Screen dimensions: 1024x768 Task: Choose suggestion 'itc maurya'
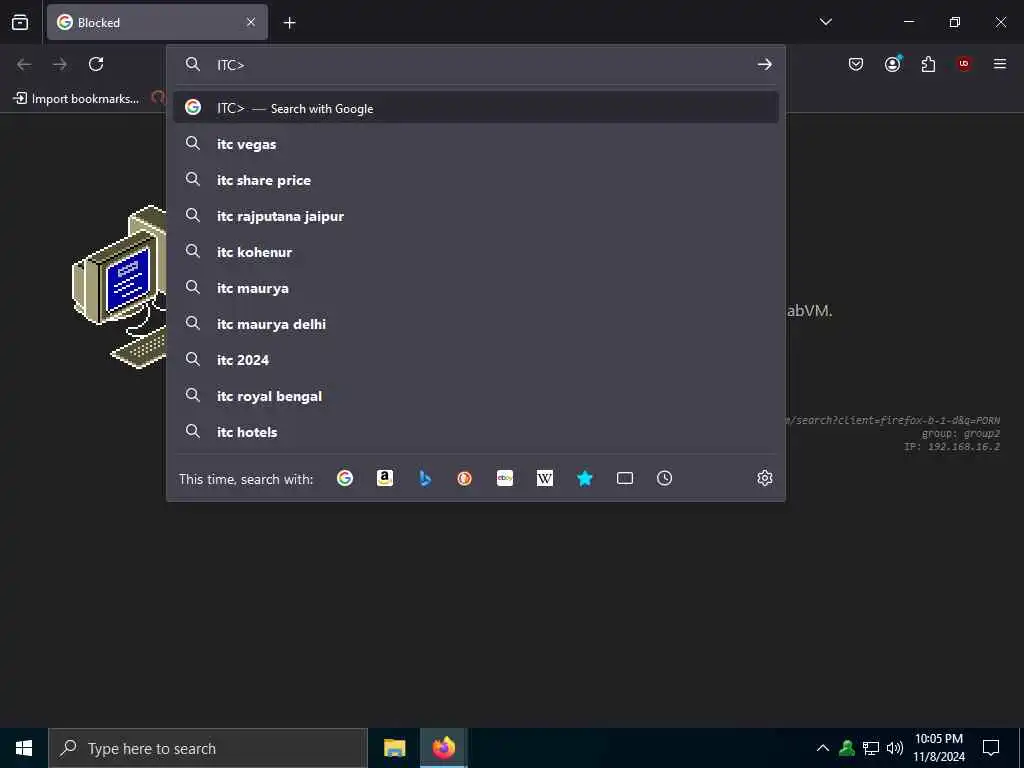pos(475,287)
